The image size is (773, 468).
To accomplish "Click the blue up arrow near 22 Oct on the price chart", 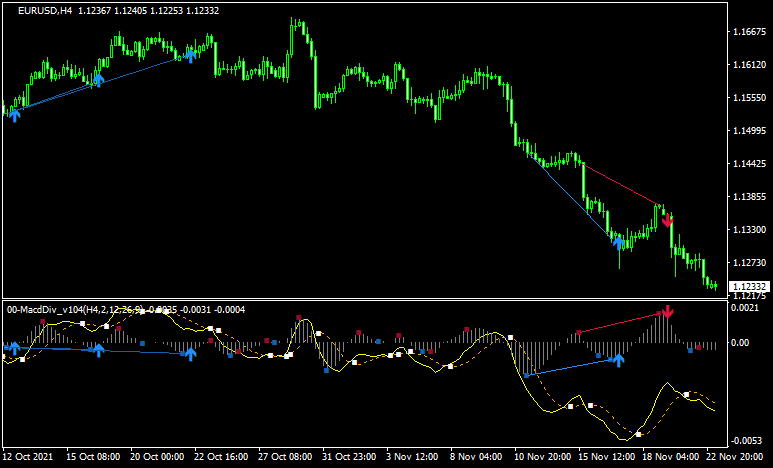I will click(x=190, y=54).
